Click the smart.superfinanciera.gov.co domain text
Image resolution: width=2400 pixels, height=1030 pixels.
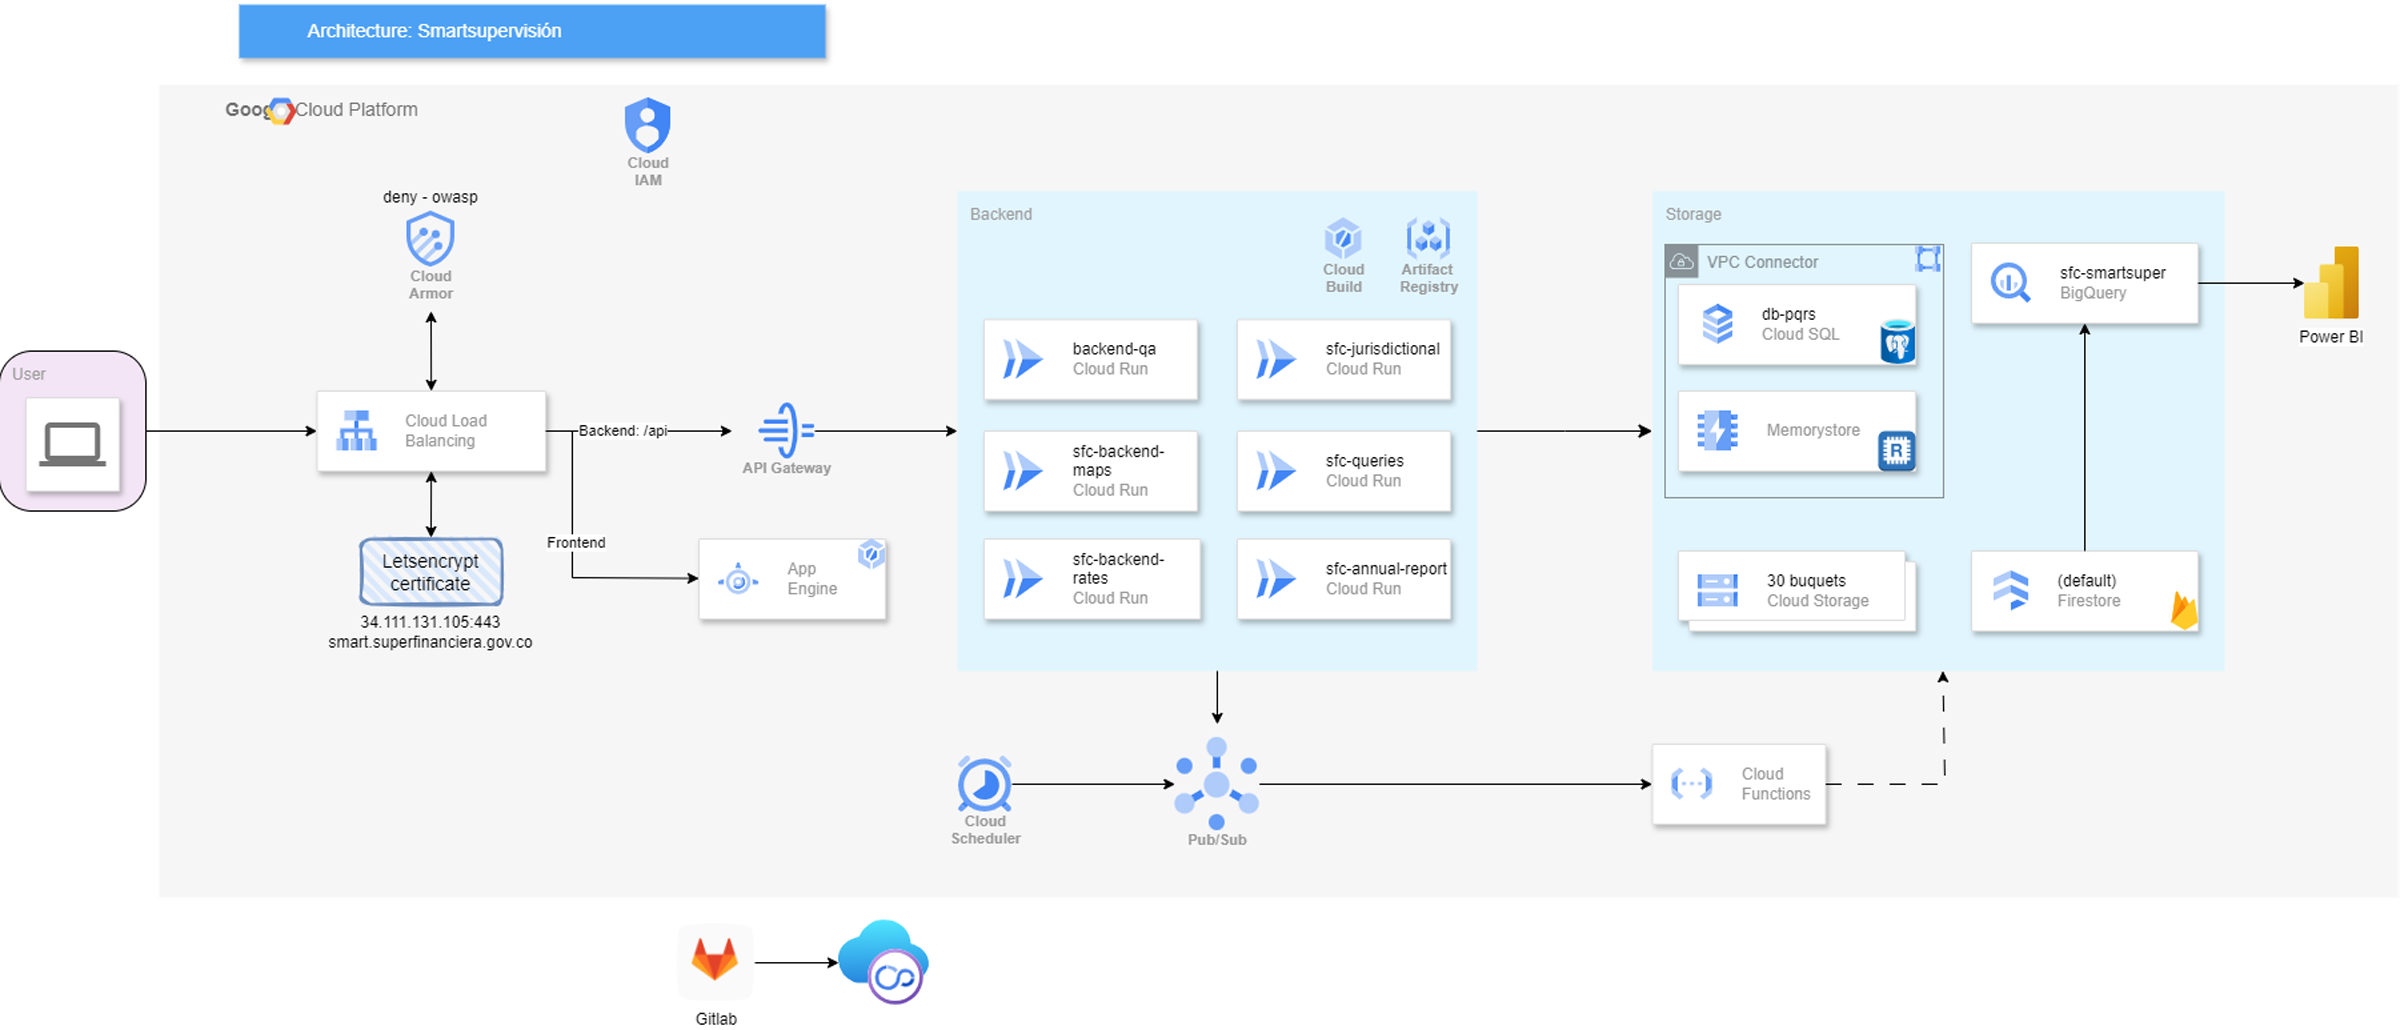pos(430,642)
